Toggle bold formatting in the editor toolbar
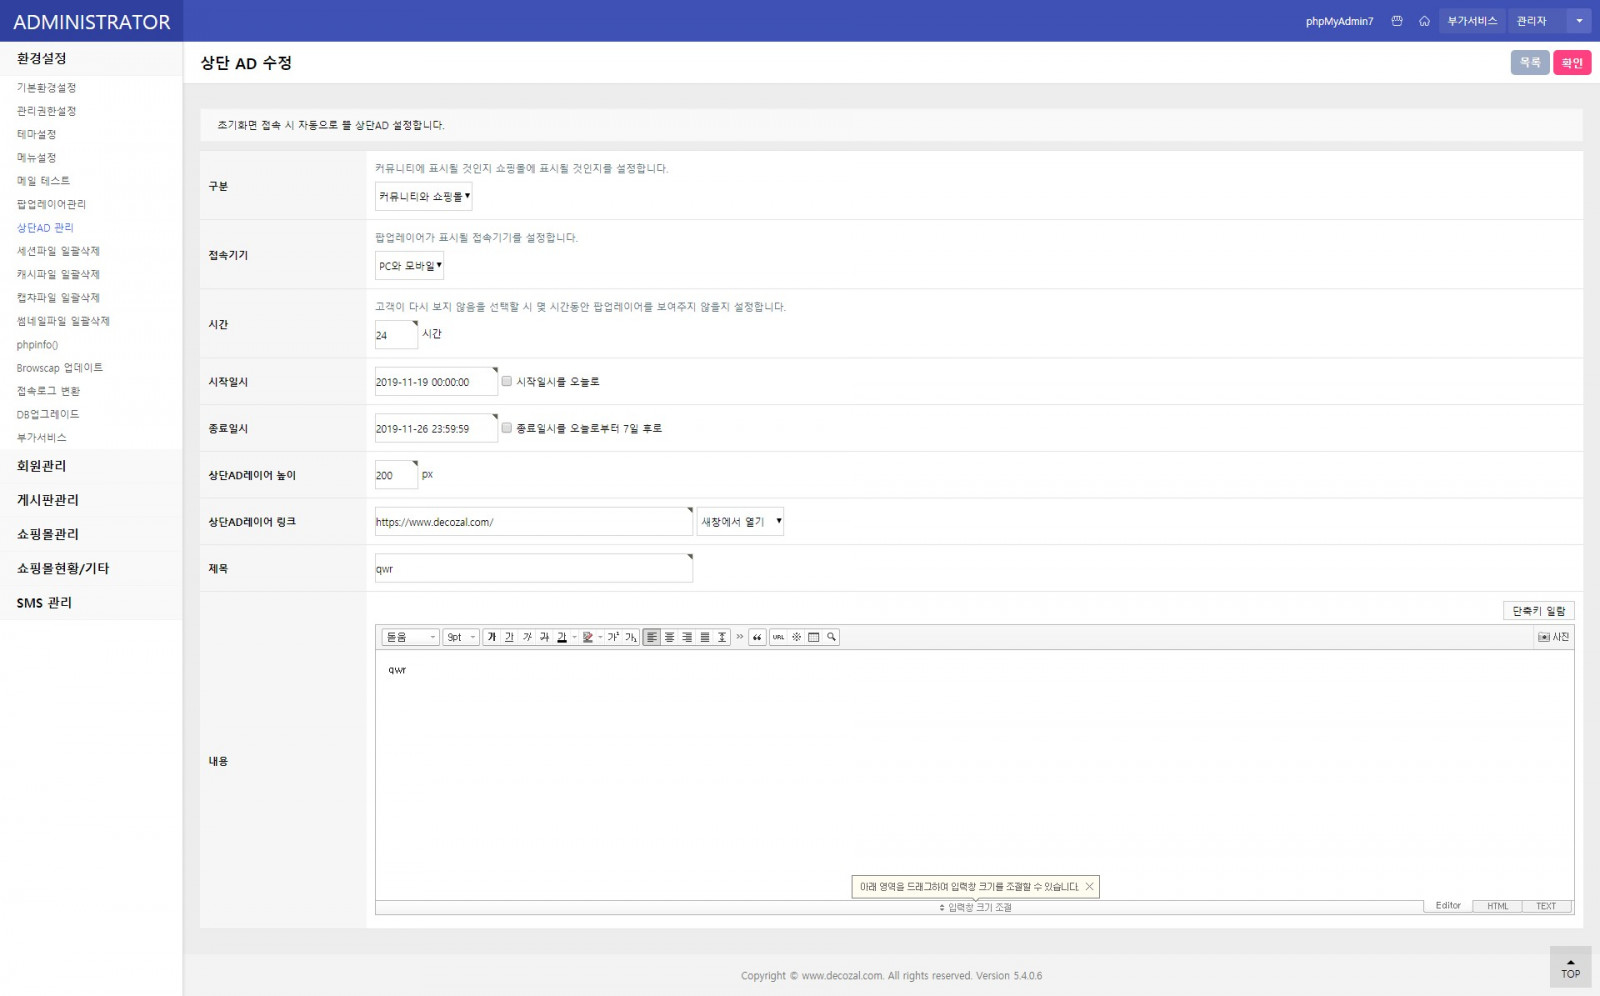The height and width of the screenshot is (996, 1600). 491,637
